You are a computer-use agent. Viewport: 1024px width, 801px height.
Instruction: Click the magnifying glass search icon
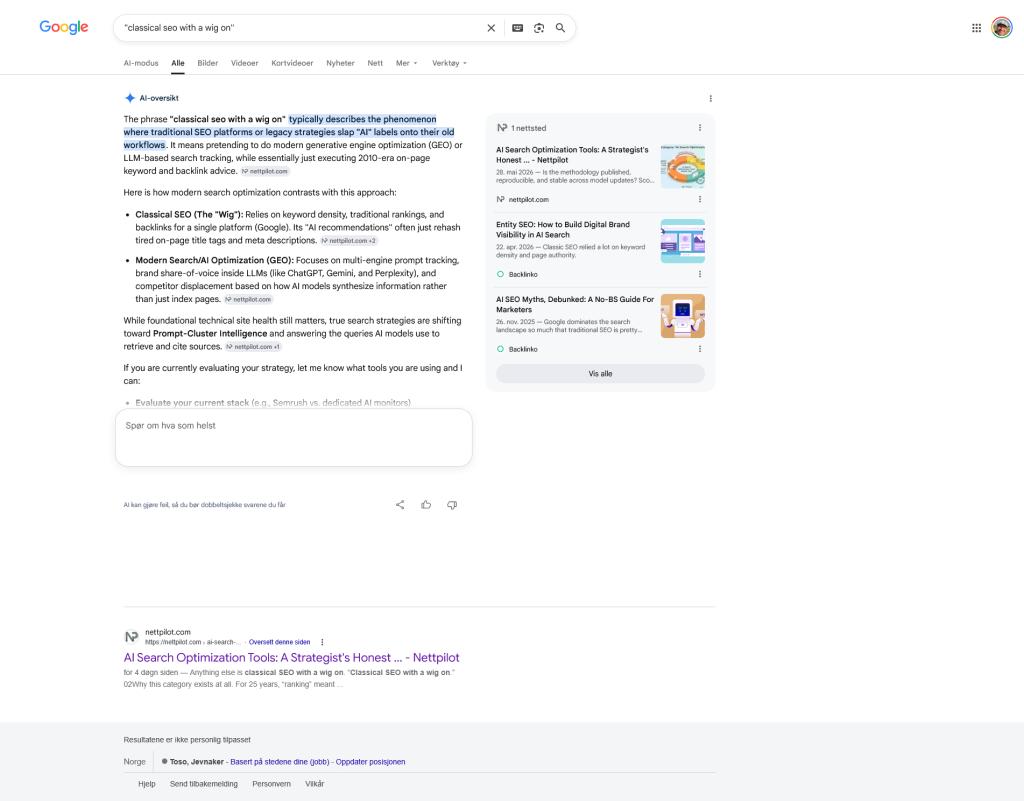click(x=560, y=28)
